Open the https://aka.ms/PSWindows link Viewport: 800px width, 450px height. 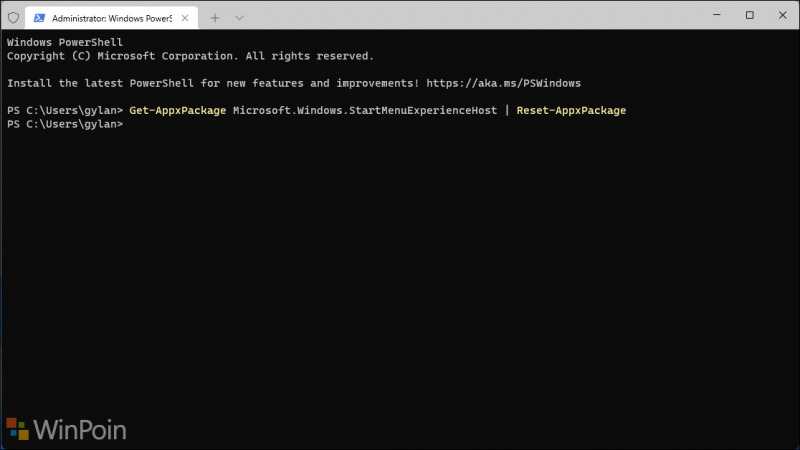(x=504, y=83)
